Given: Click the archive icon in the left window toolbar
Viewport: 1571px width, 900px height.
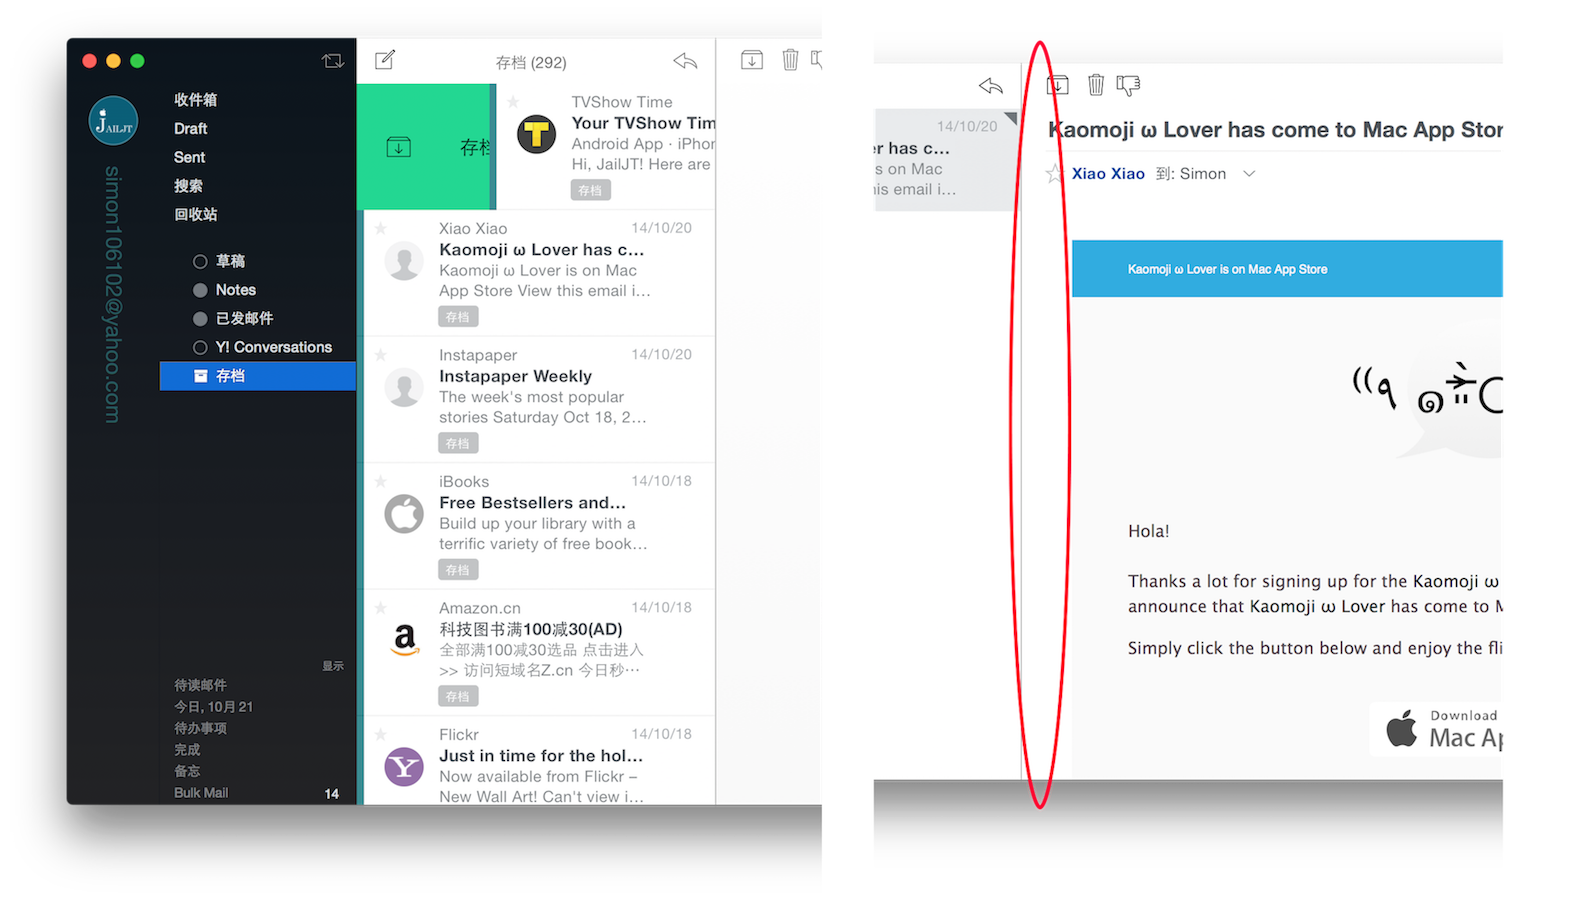Looking at the screenshot, I should pyautogui.click(x=752, y=60).
